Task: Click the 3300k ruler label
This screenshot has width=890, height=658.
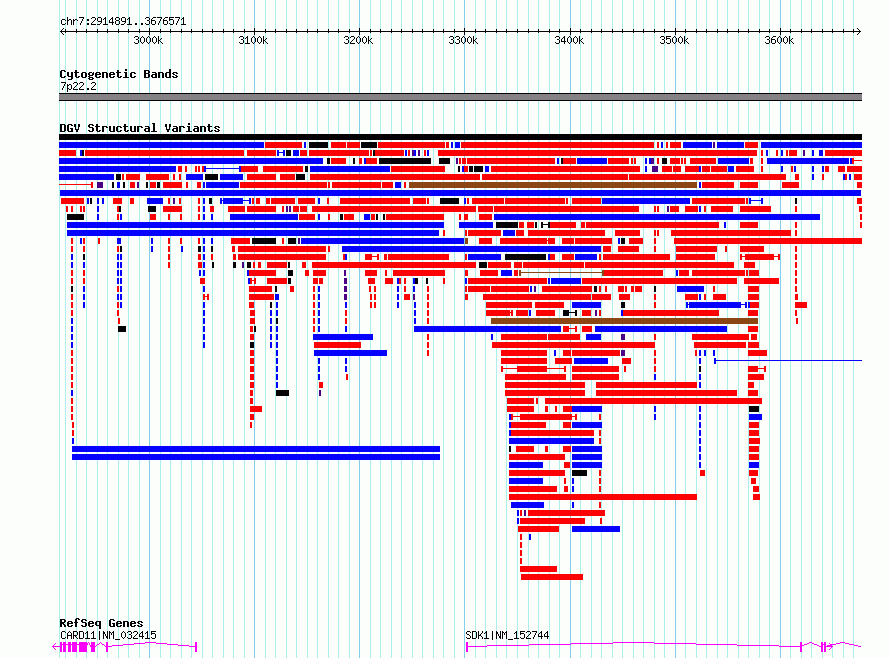Action: [x=463, y=40]
